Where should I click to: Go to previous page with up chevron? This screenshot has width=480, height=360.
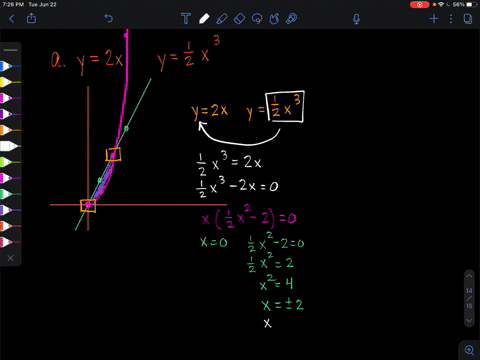point(469,276)
